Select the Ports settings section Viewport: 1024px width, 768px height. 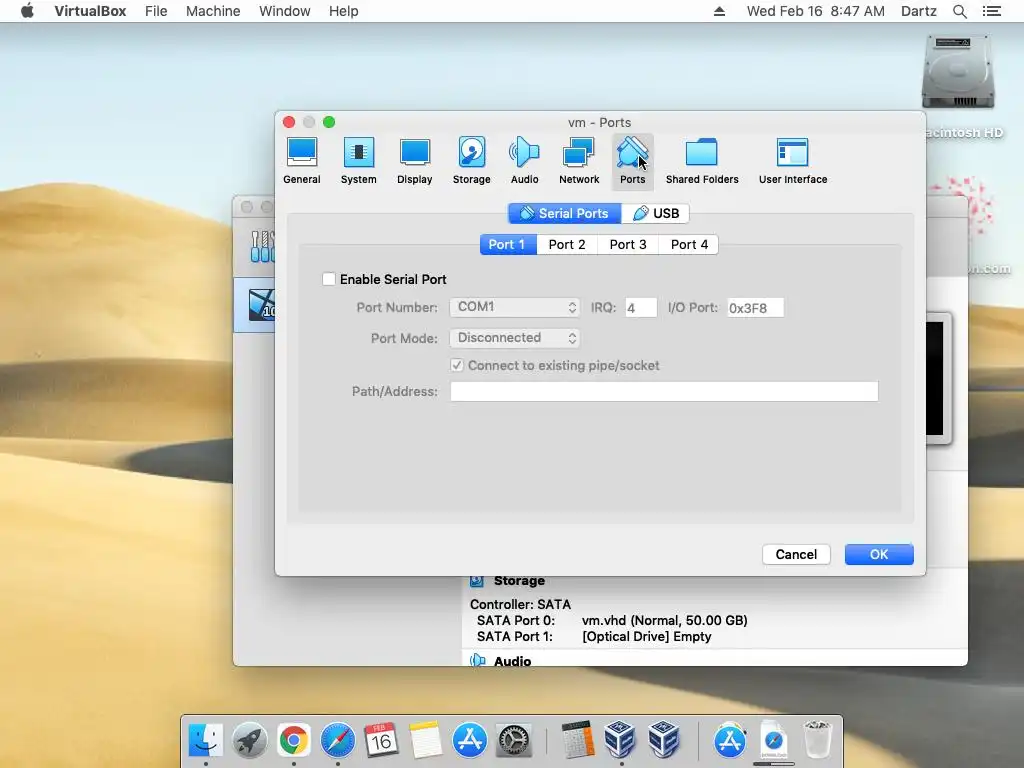pyautogui.click(x=632, y=161)
